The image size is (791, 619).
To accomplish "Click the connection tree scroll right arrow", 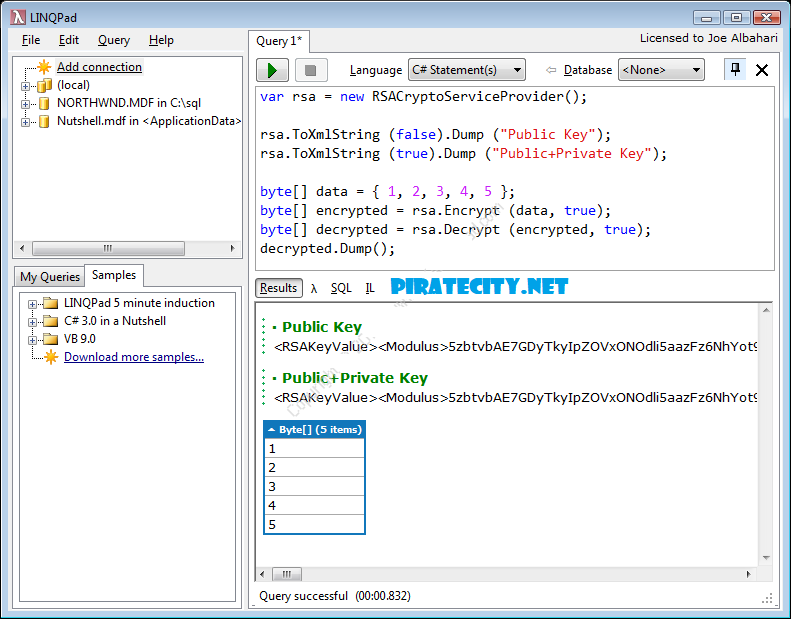I will [233, 248].
